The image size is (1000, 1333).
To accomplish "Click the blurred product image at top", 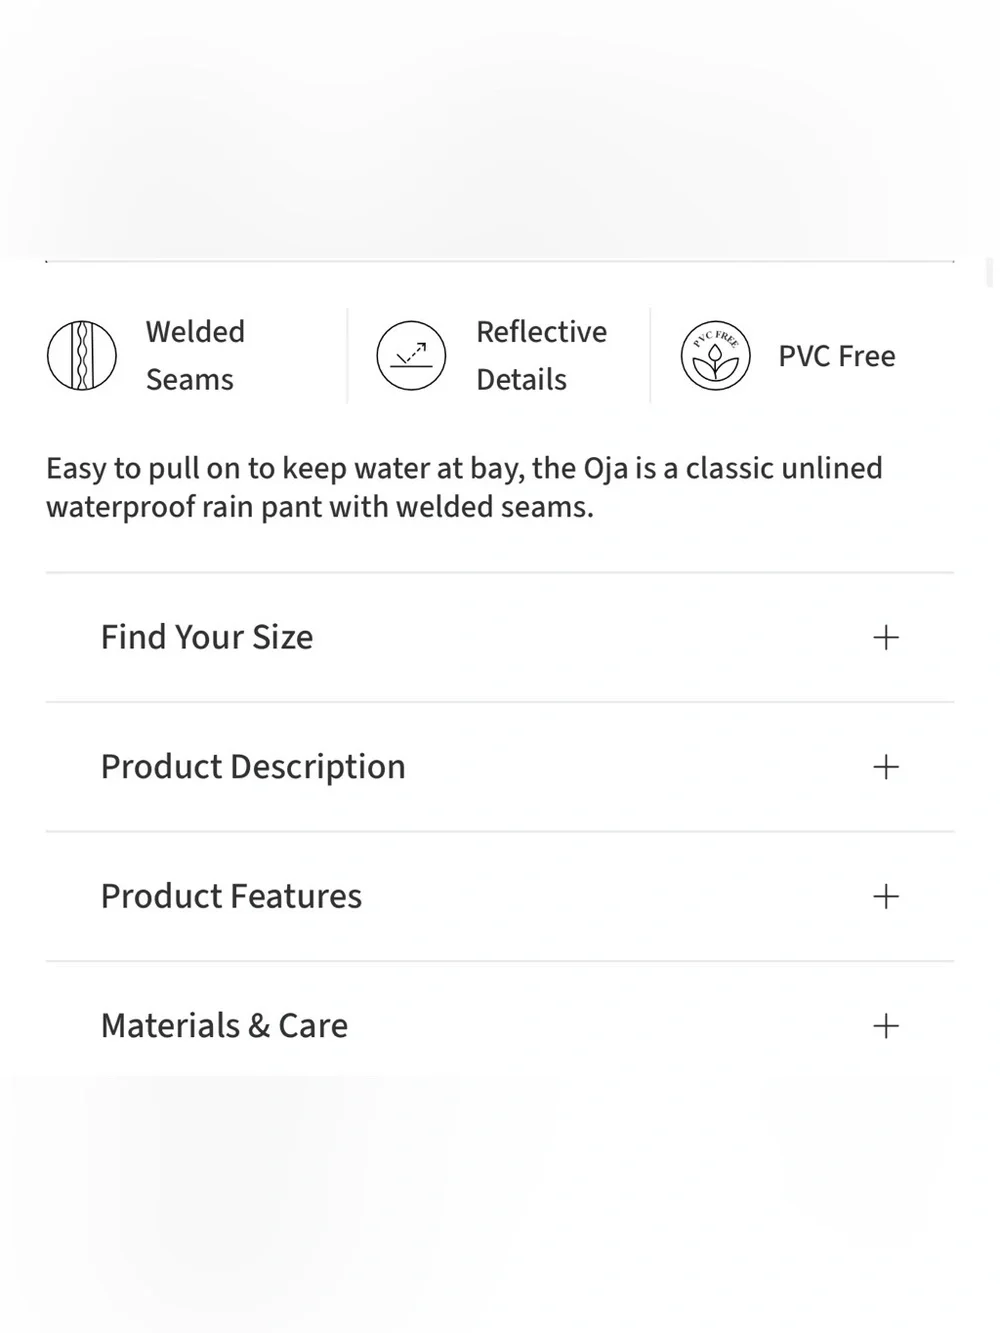I will 500,130.
